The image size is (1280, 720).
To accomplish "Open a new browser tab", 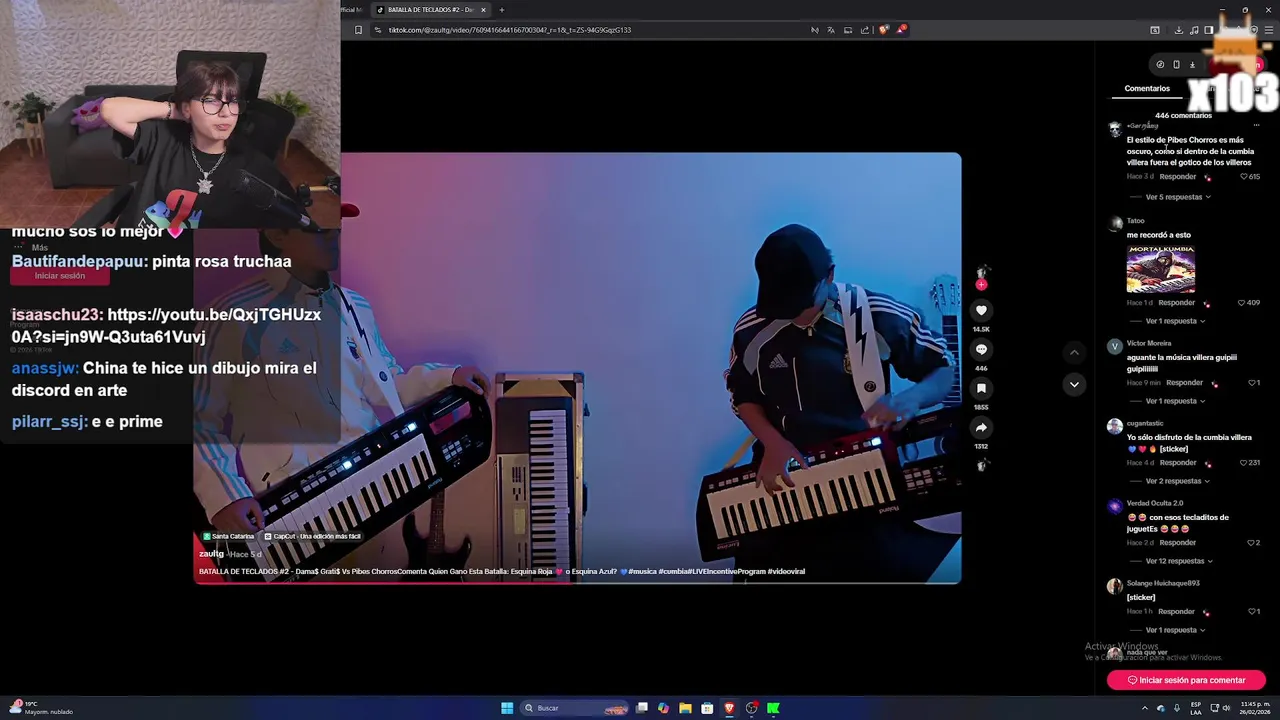I will click(502, 10).
